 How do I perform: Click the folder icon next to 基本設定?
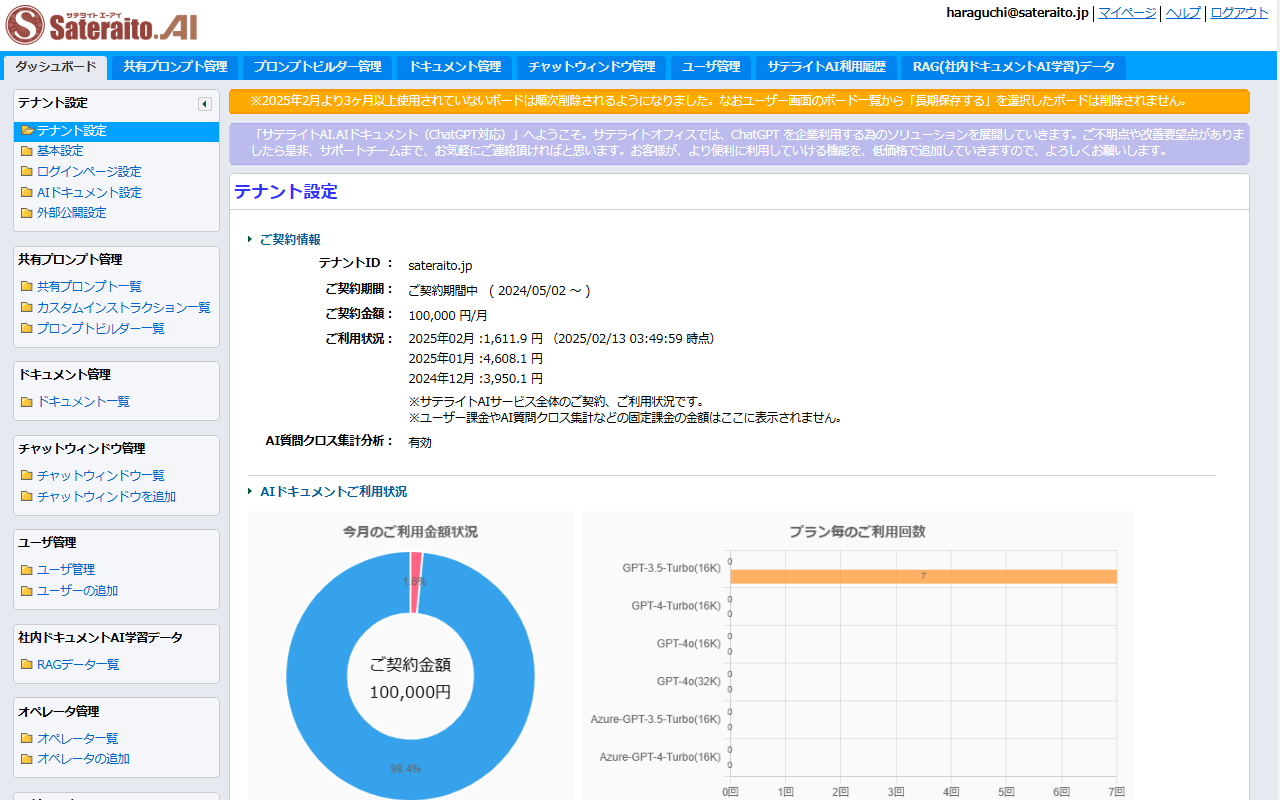[25, 151]
